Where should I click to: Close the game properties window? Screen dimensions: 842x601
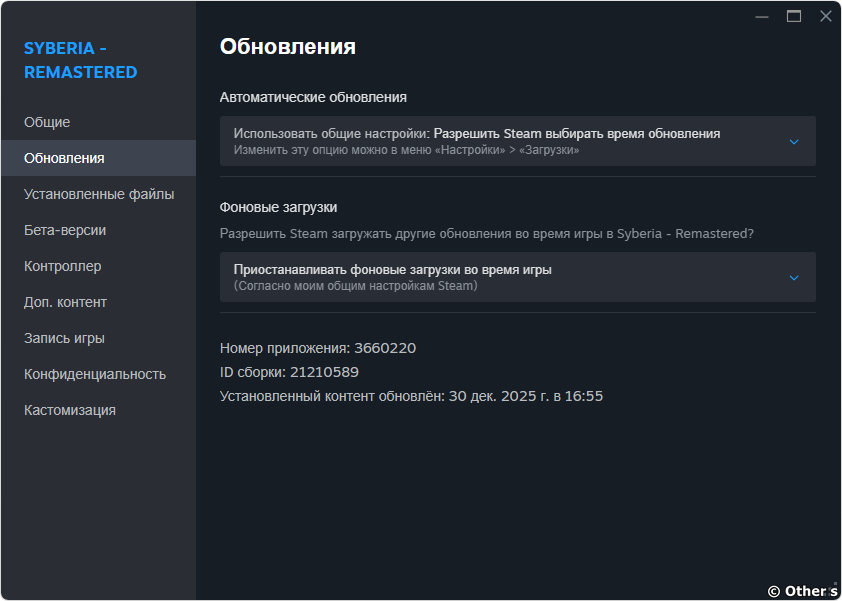pos(825,16)
